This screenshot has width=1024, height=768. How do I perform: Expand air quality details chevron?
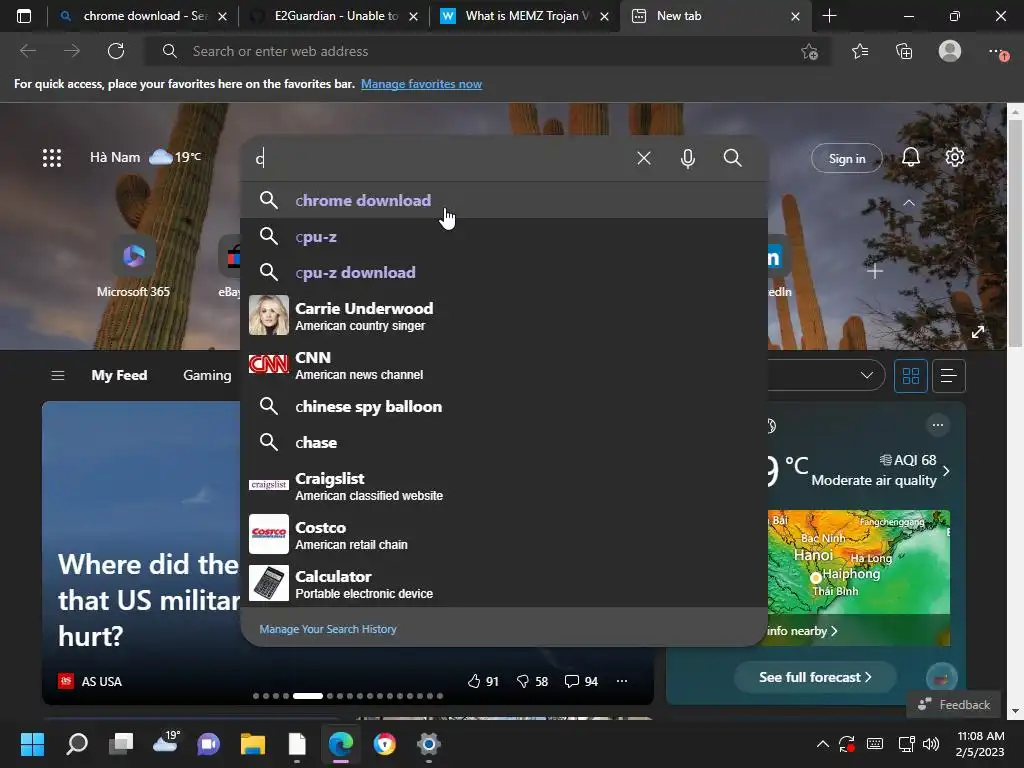tap(946, 470)
